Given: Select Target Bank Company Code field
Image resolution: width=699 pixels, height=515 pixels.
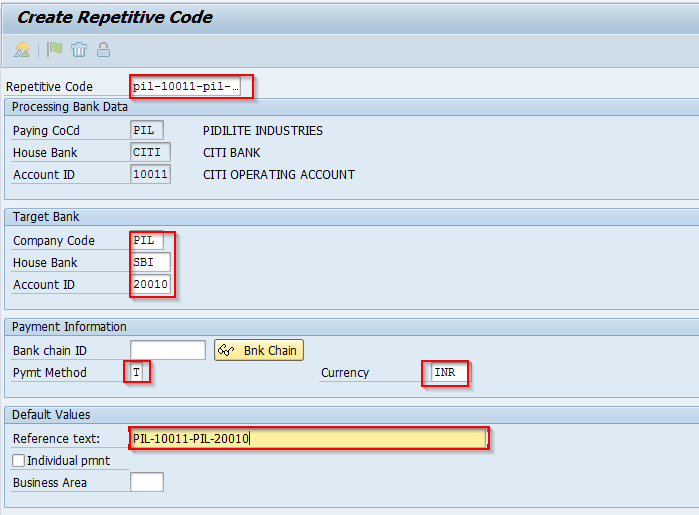Looking at the screenshot, I should [x=147, y=240].
